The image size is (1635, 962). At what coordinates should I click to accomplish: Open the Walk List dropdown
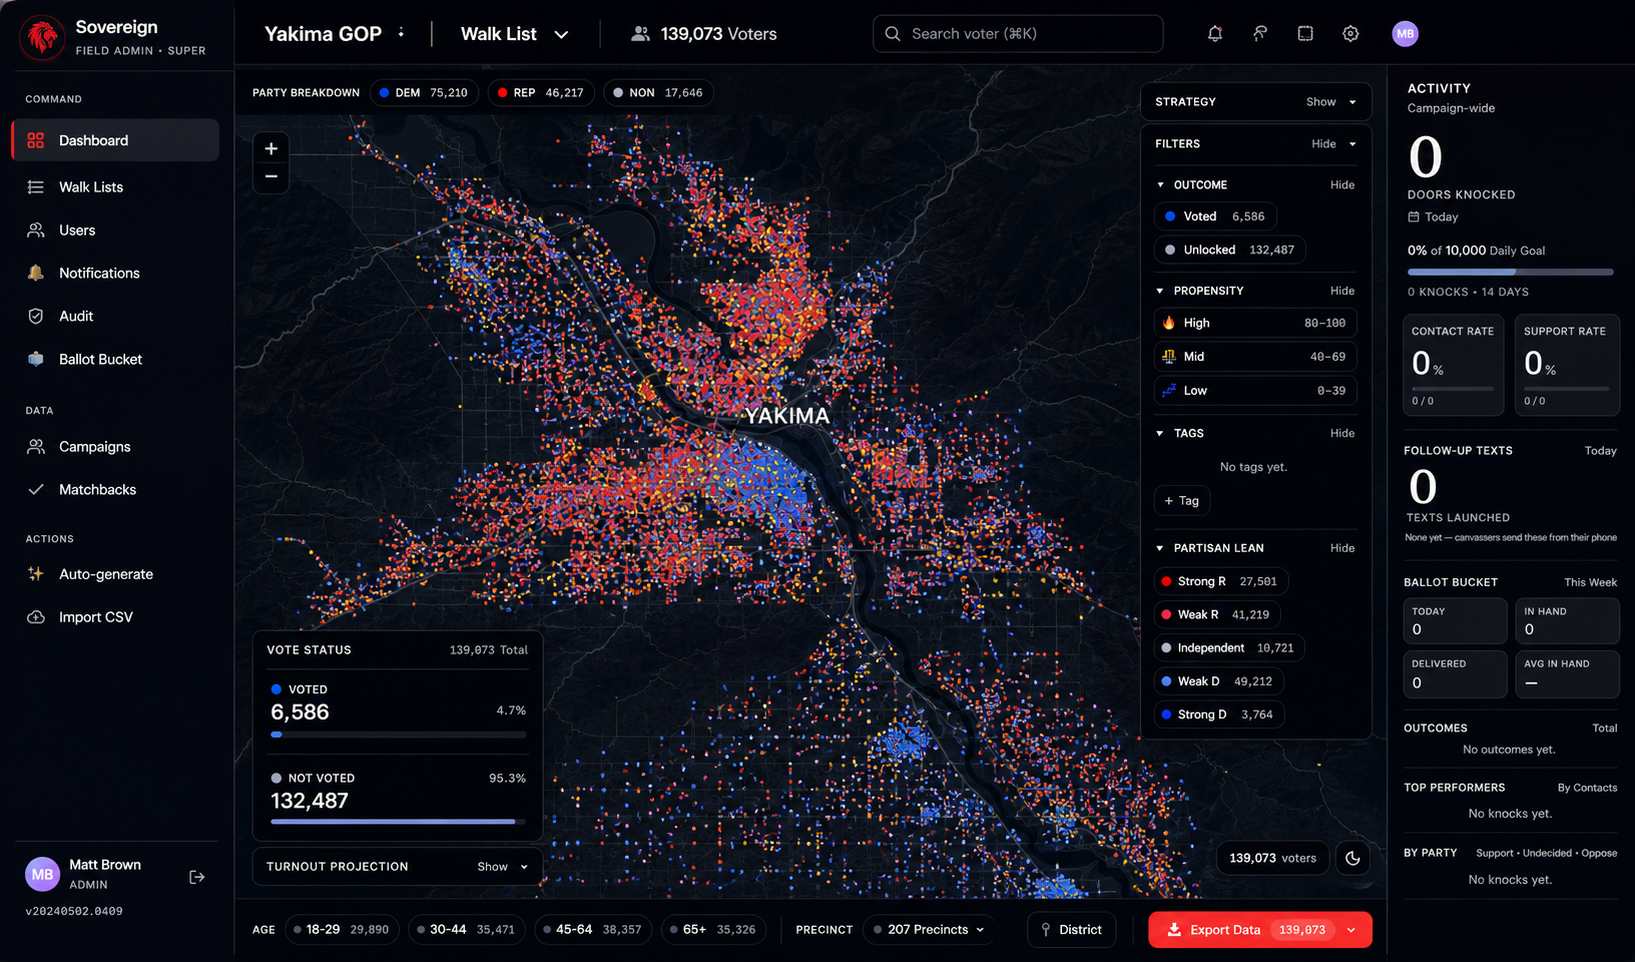click(x=514, y=34)
